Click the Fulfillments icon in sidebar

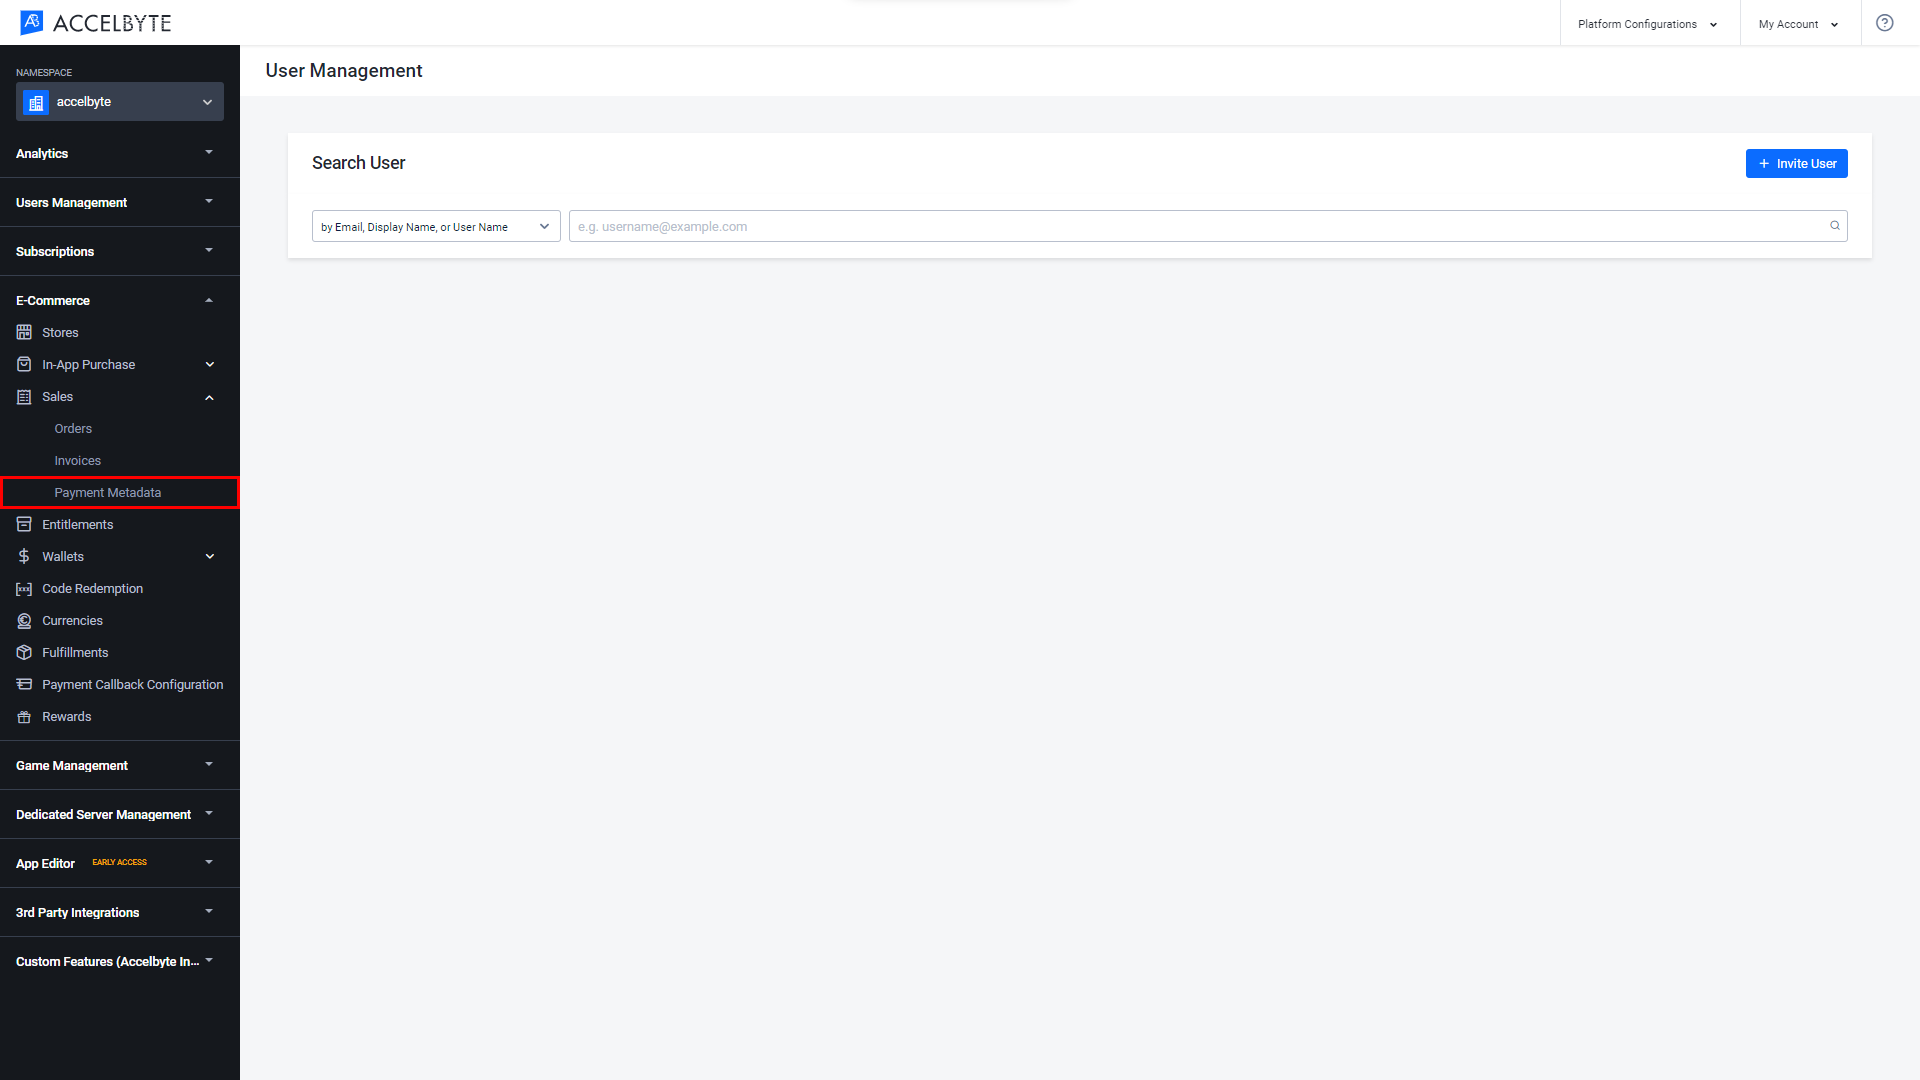tap(24, 651)
